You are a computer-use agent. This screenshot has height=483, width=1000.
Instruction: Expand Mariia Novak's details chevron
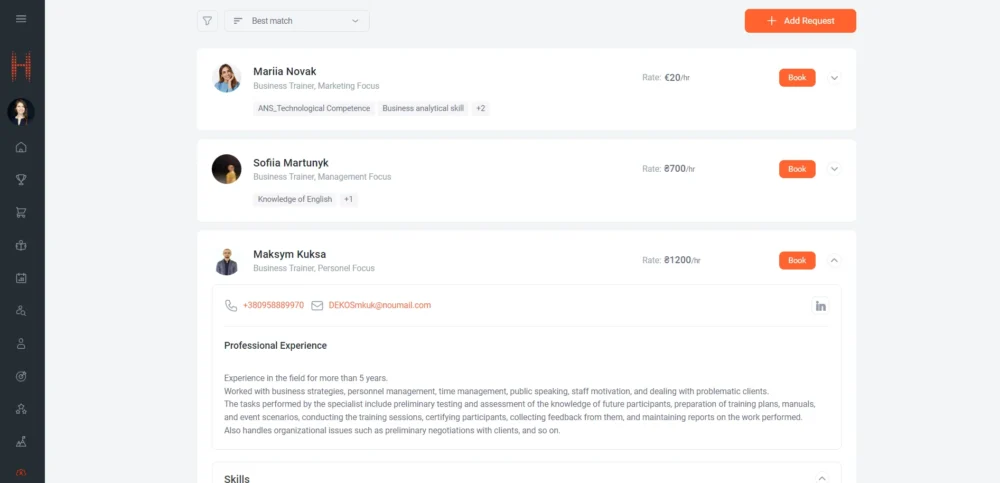pyautogui.click(x=835, y=78)
